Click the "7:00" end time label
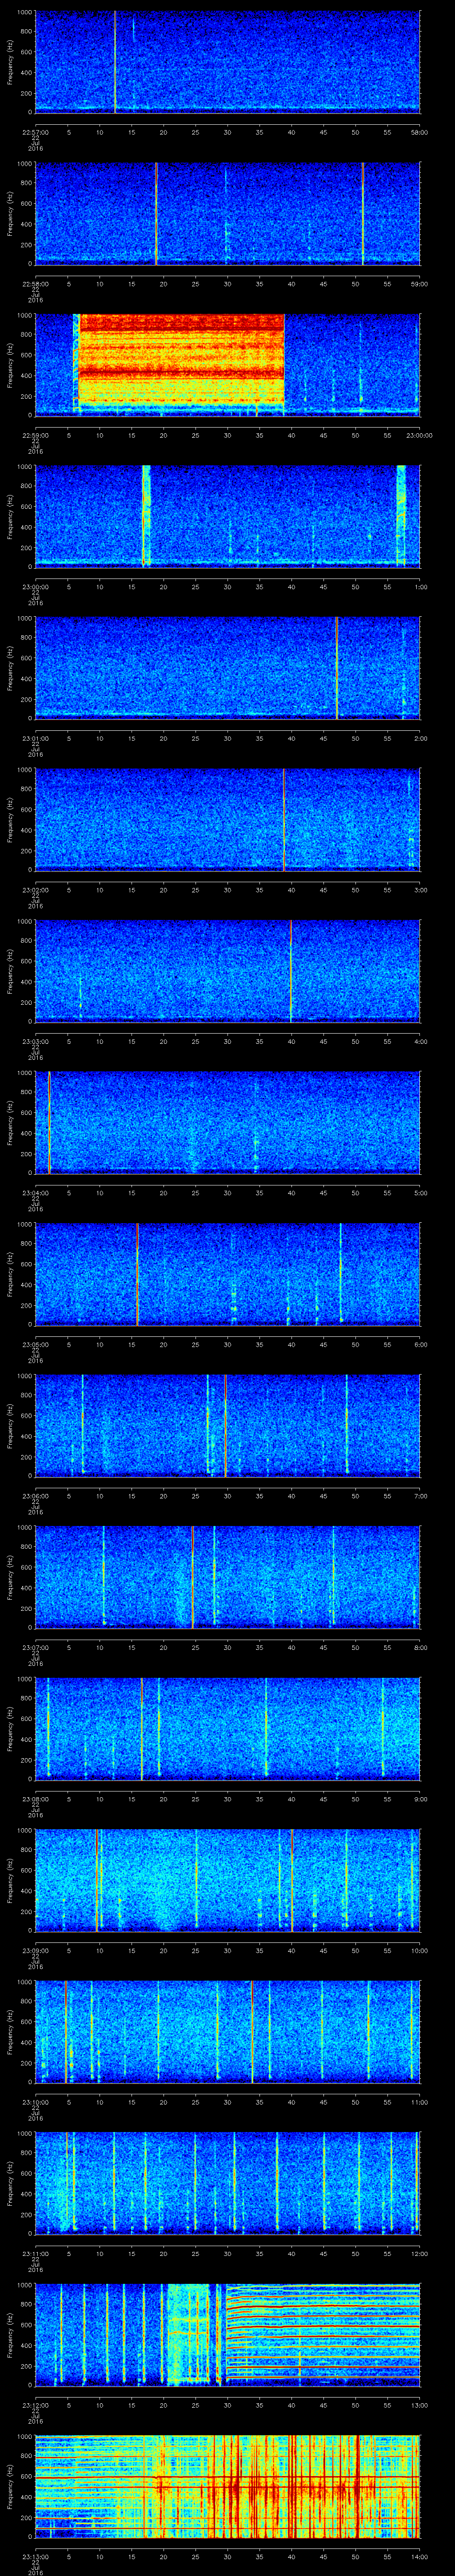 click(420, 1495)
